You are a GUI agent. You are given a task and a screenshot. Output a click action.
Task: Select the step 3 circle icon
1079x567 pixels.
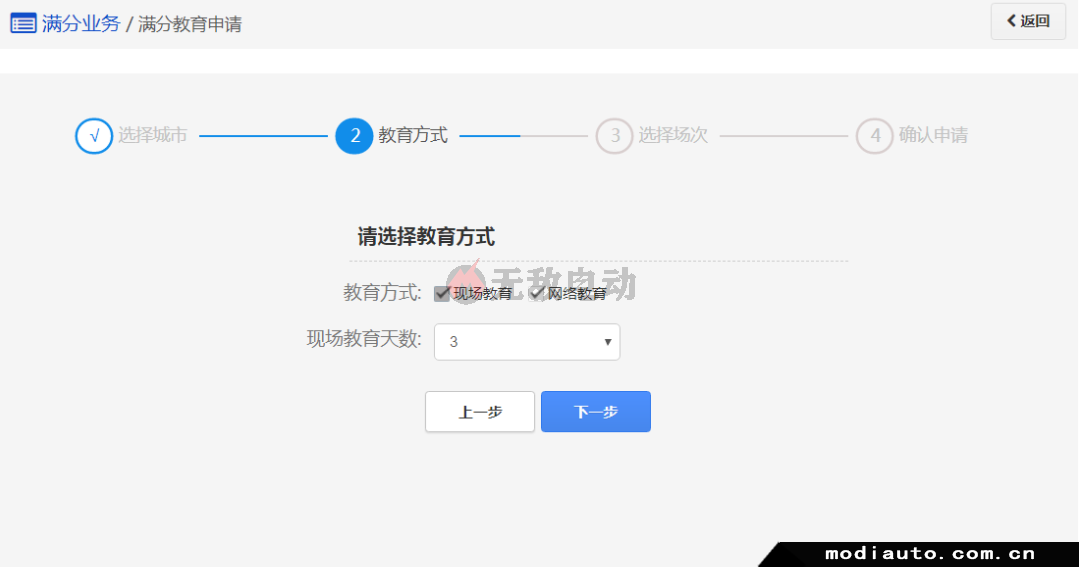coord(615,136)
